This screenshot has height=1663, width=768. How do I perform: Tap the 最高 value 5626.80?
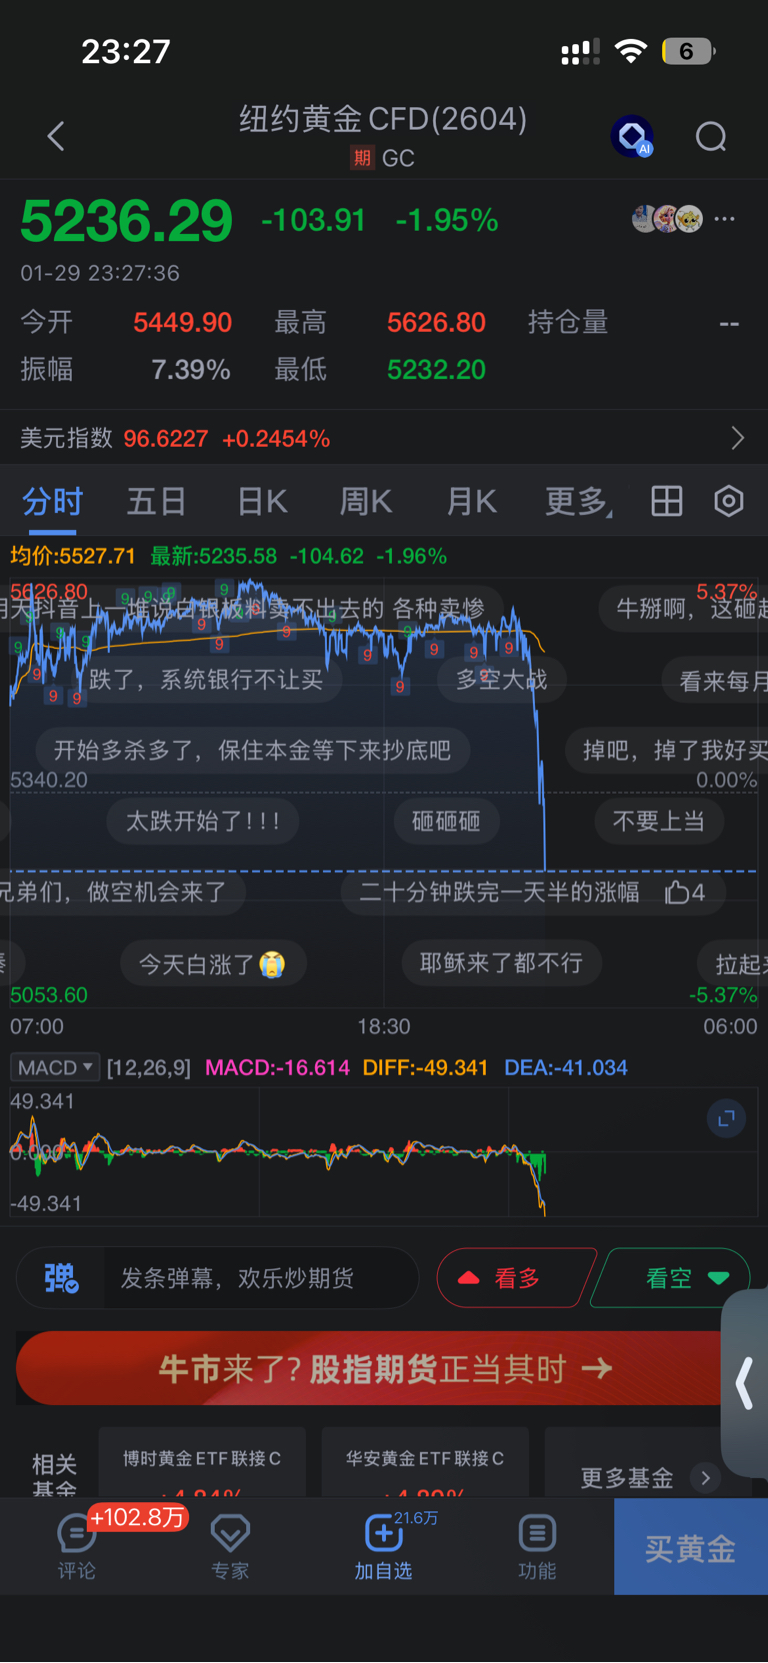[x=436, y=322]
